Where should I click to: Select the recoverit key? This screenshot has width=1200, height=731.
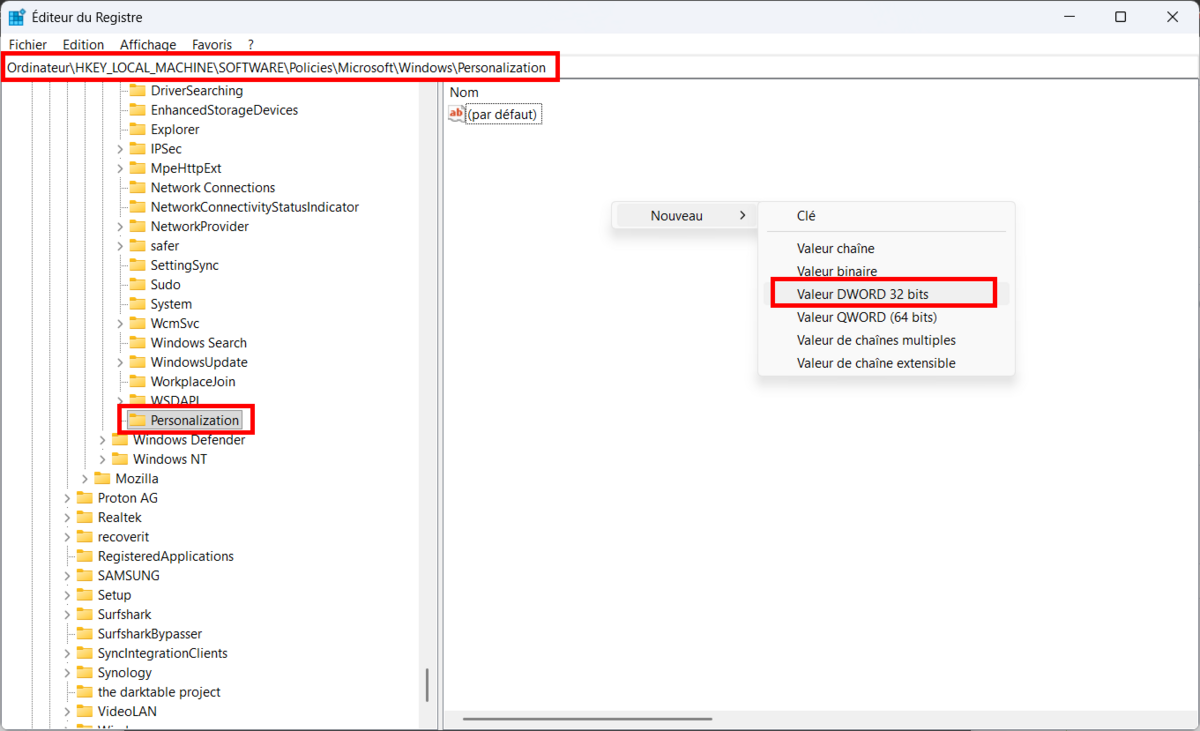[x=123, y=537]
